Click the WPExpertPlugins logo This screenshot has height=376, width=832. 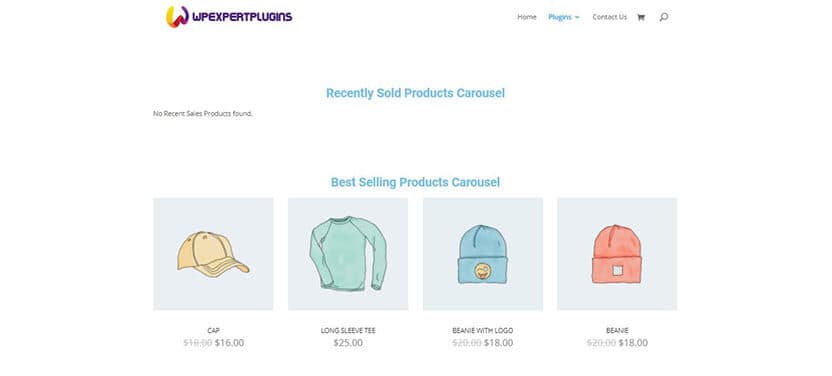coord(229,16)
